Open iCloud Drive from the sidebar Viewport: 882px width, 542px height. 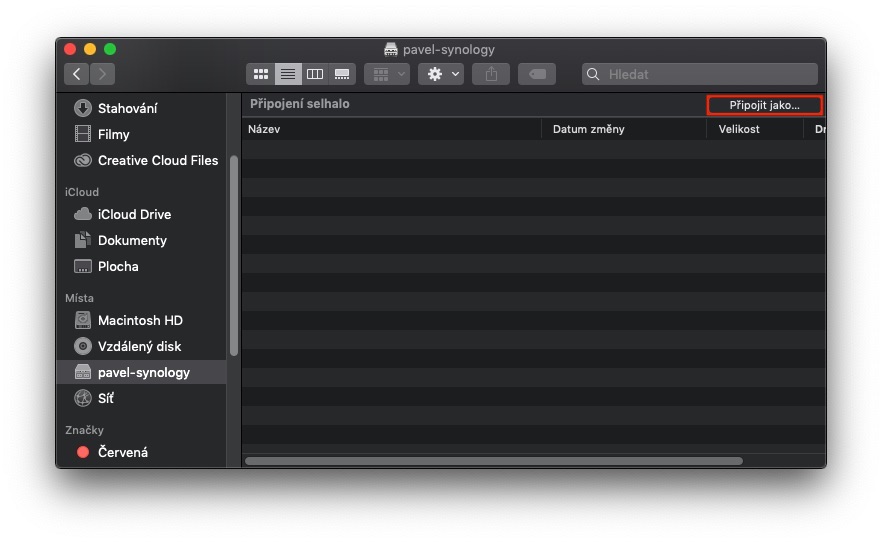[134, 214]
